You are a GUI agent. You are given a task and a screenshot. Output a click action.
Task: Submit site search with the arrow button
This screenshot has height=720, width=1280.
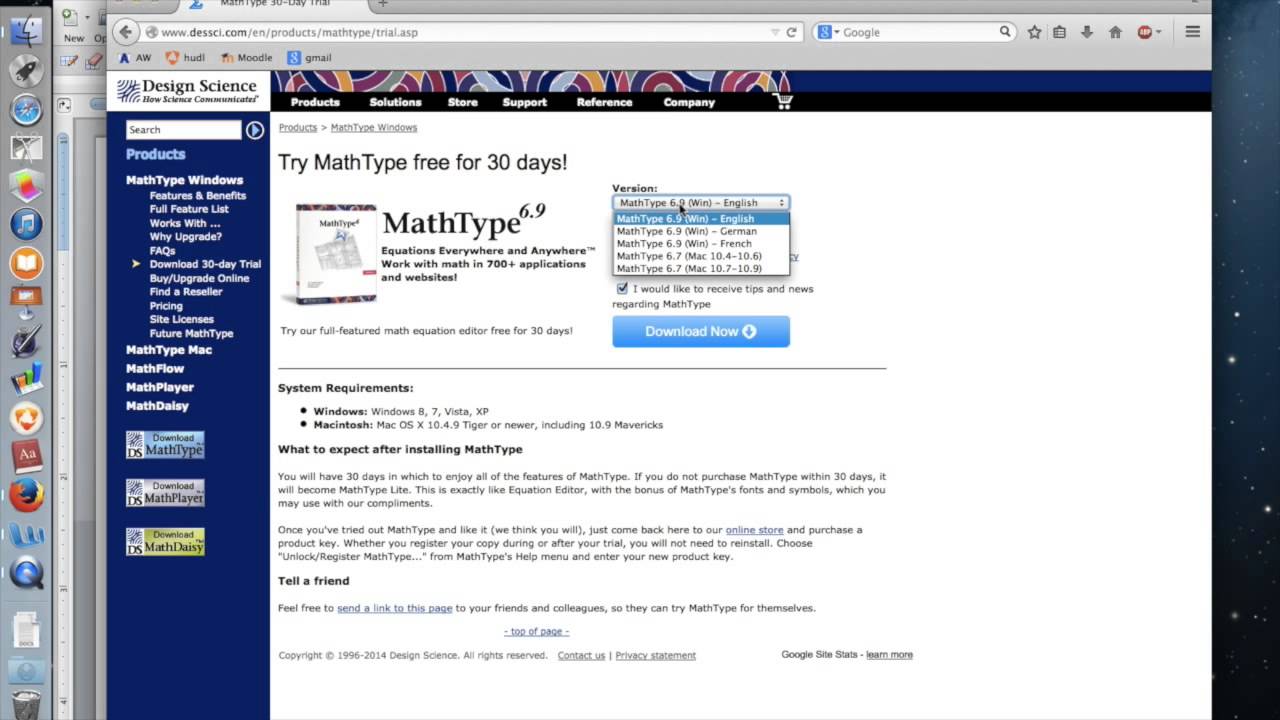pos(255,130)
